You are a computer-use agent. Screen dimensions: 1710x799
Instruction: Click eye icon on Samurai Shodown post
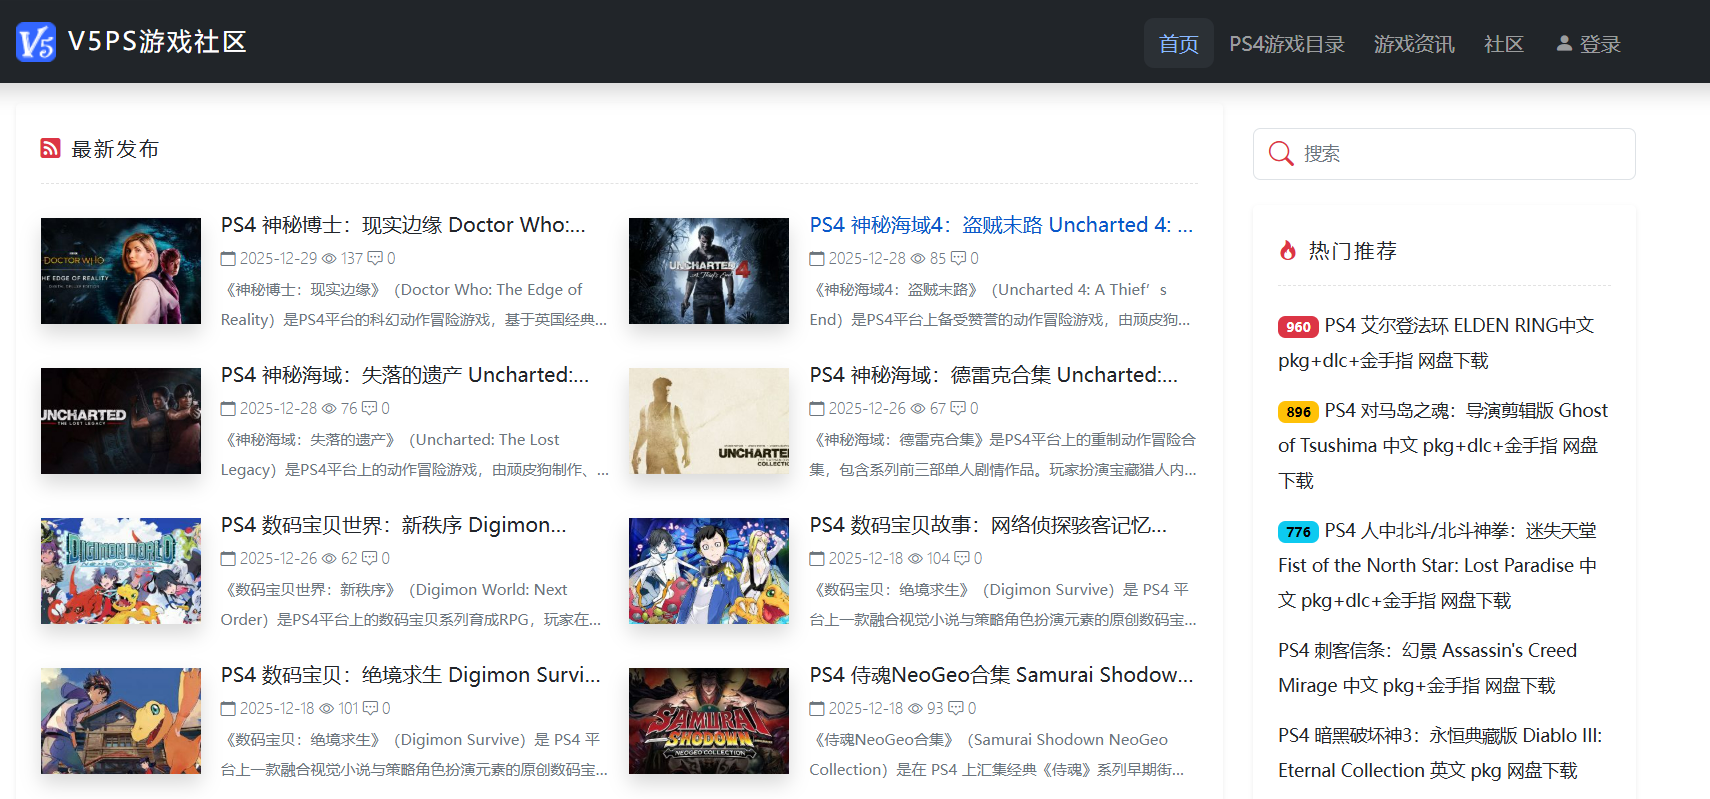pos(915,708)
